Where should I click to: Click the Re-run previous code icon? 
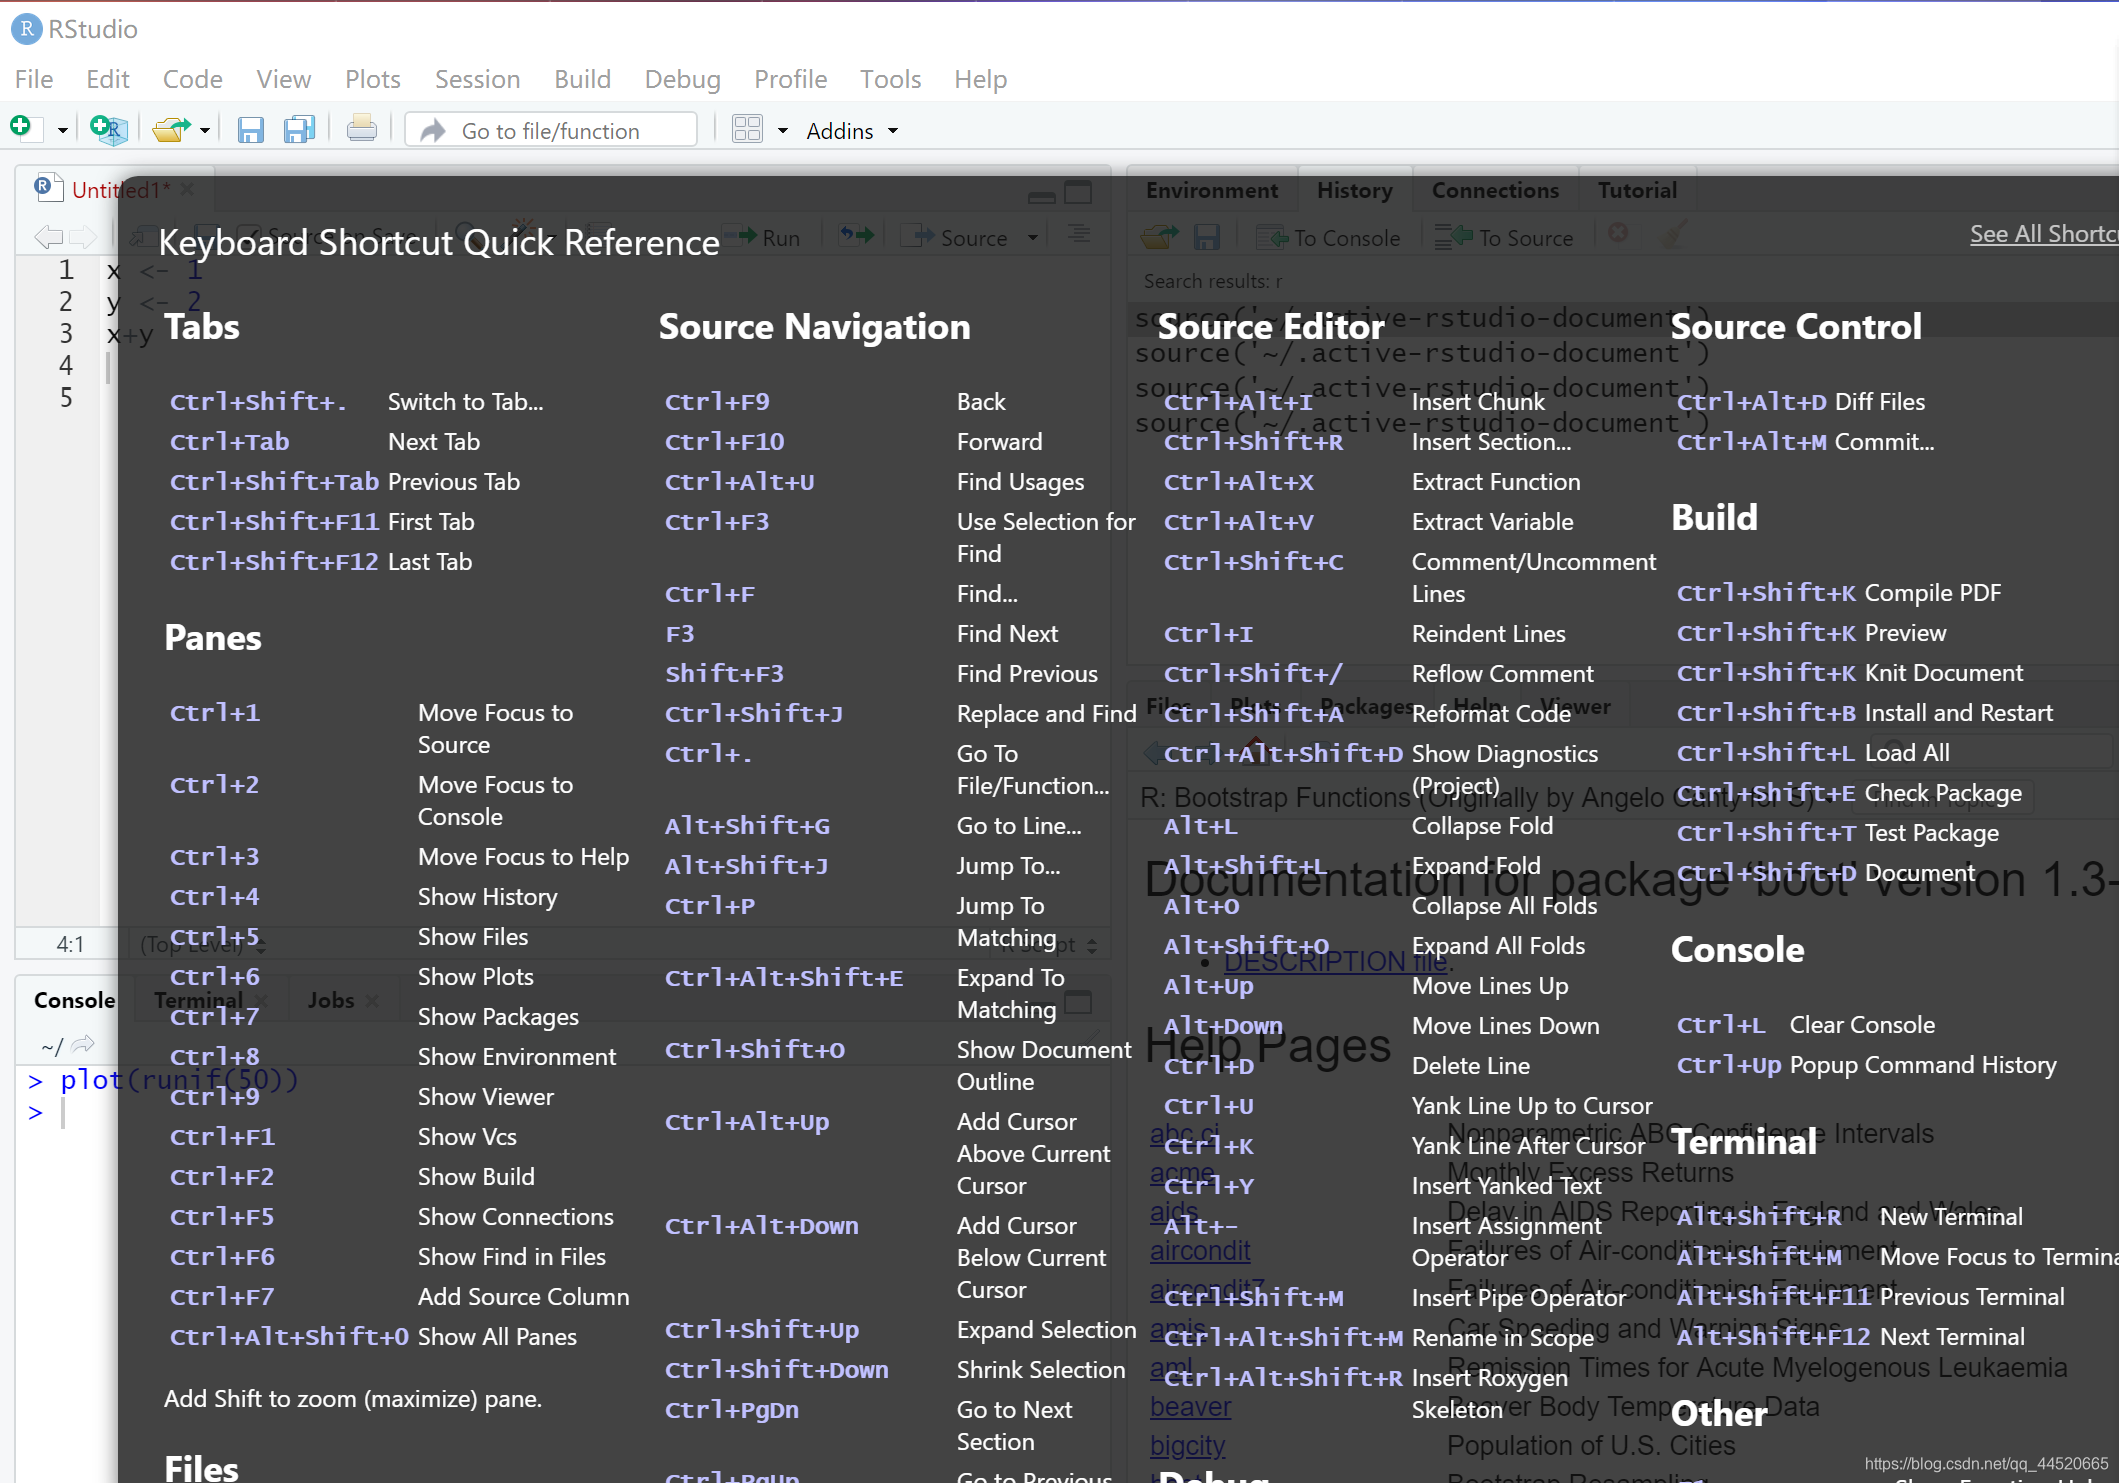856,236
